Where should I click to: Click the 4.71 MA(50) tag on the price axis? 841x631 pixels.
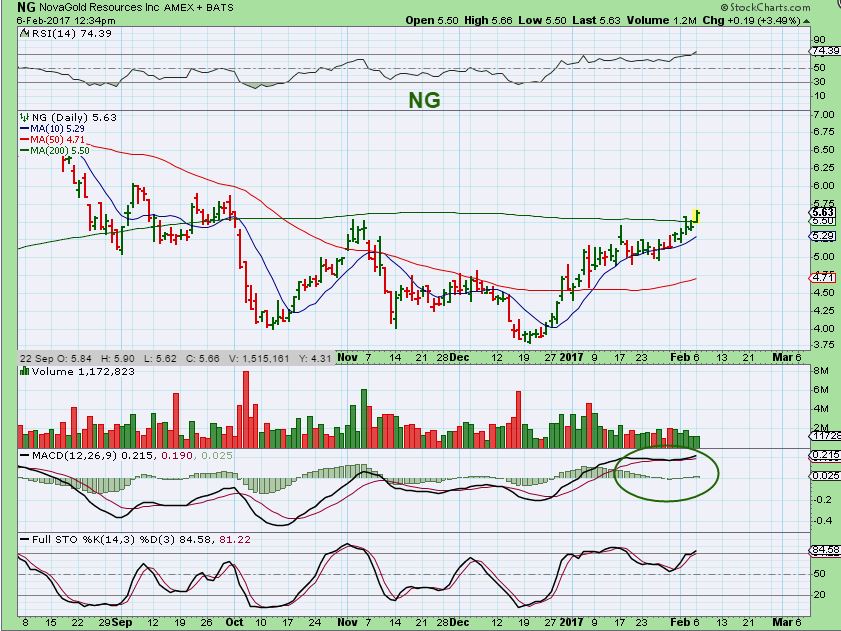coord(823,277)
